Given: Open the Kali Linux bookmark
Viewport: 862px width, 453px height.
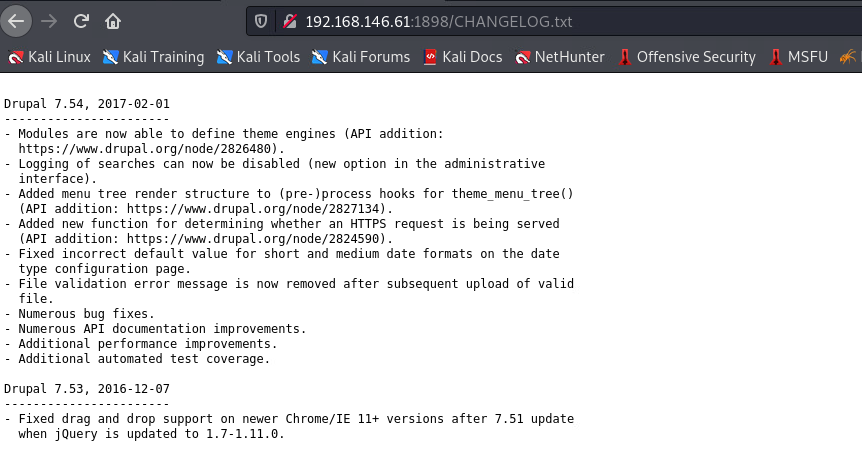Looking at the screenshot, I should click(x=49, y=57).
